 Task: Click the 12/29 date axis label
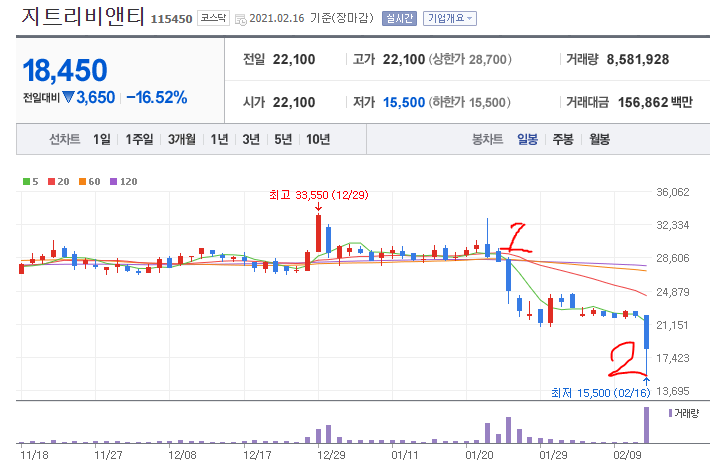[331, 455]
